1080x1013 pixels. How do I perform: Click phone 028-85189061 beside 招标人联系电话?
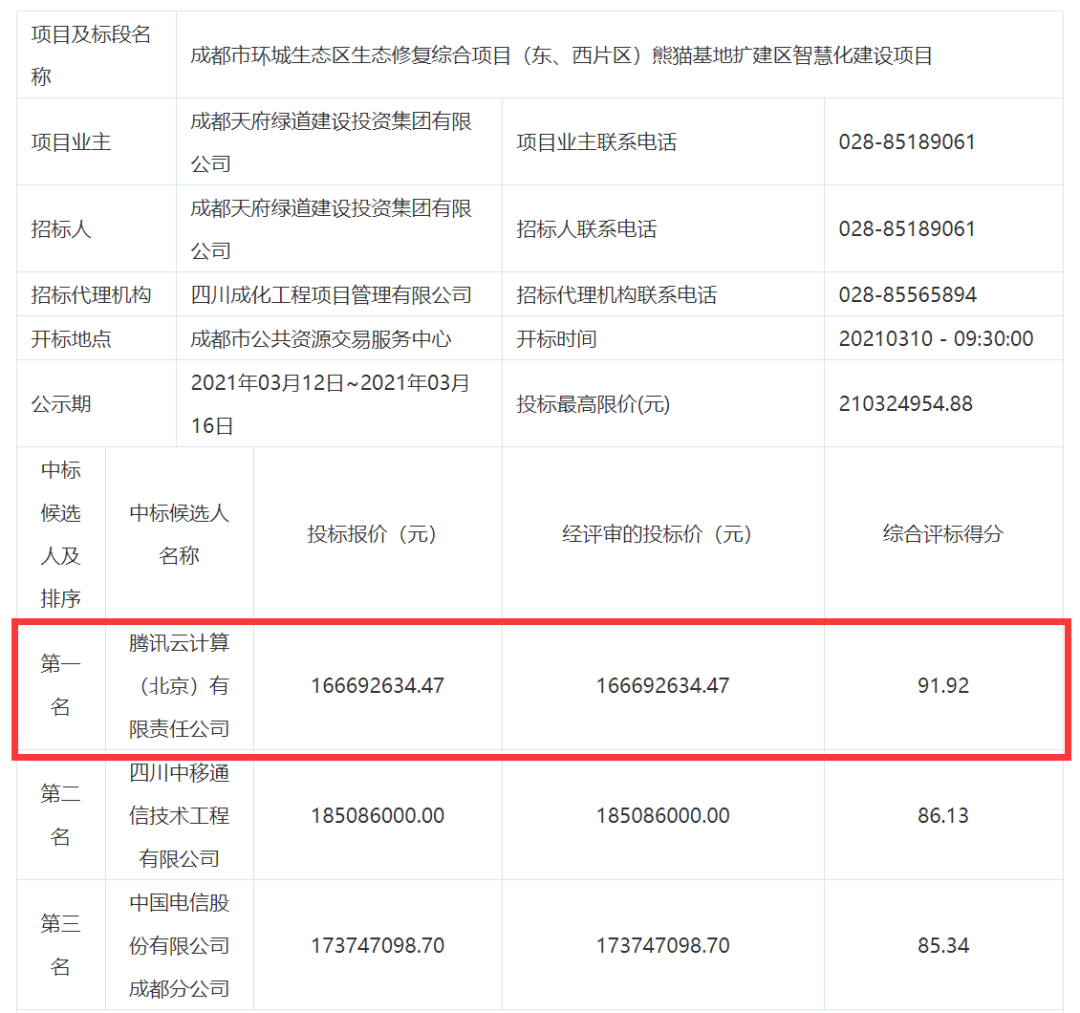[x=906, y=229]
